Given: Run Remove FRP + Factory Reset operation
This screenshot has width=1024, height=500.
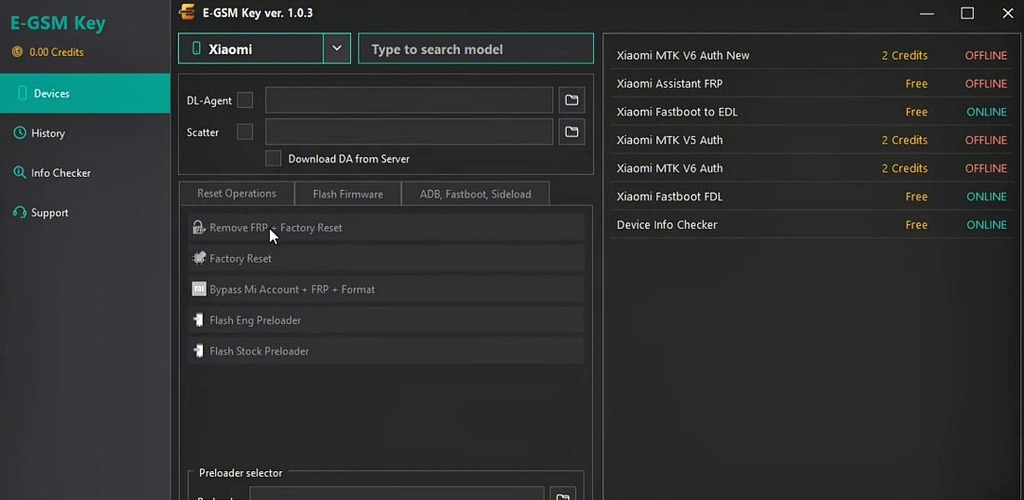Looking at the screenshot, I should tap(386, 228).
